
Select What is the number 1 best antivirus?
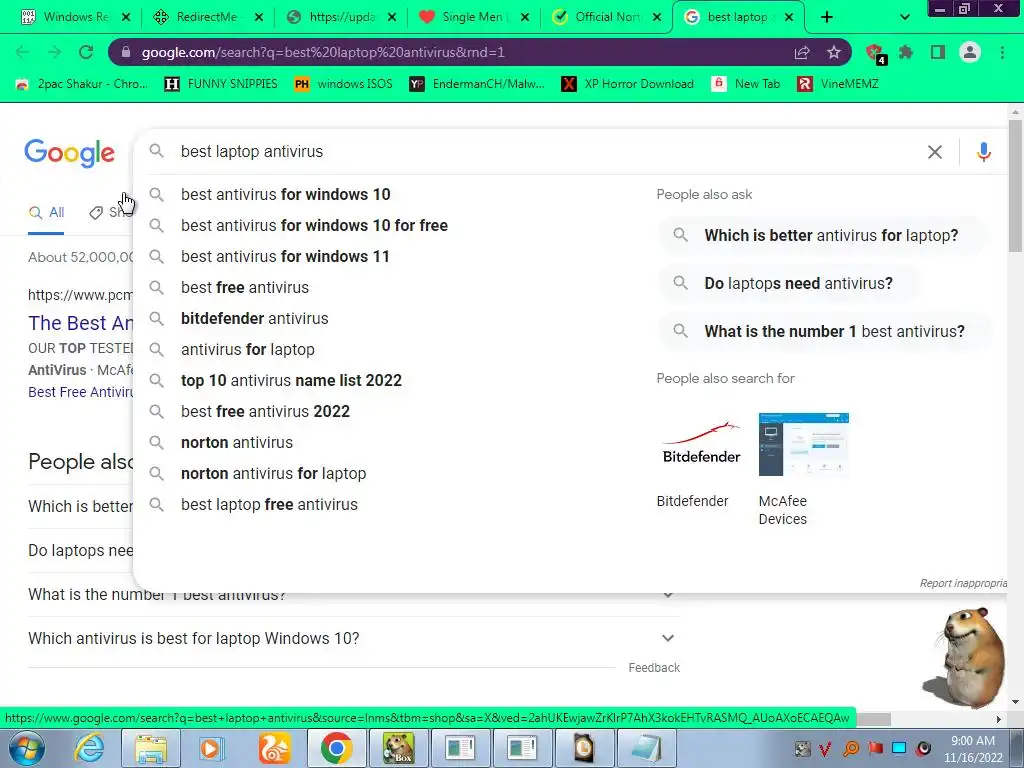pos(825,331)
